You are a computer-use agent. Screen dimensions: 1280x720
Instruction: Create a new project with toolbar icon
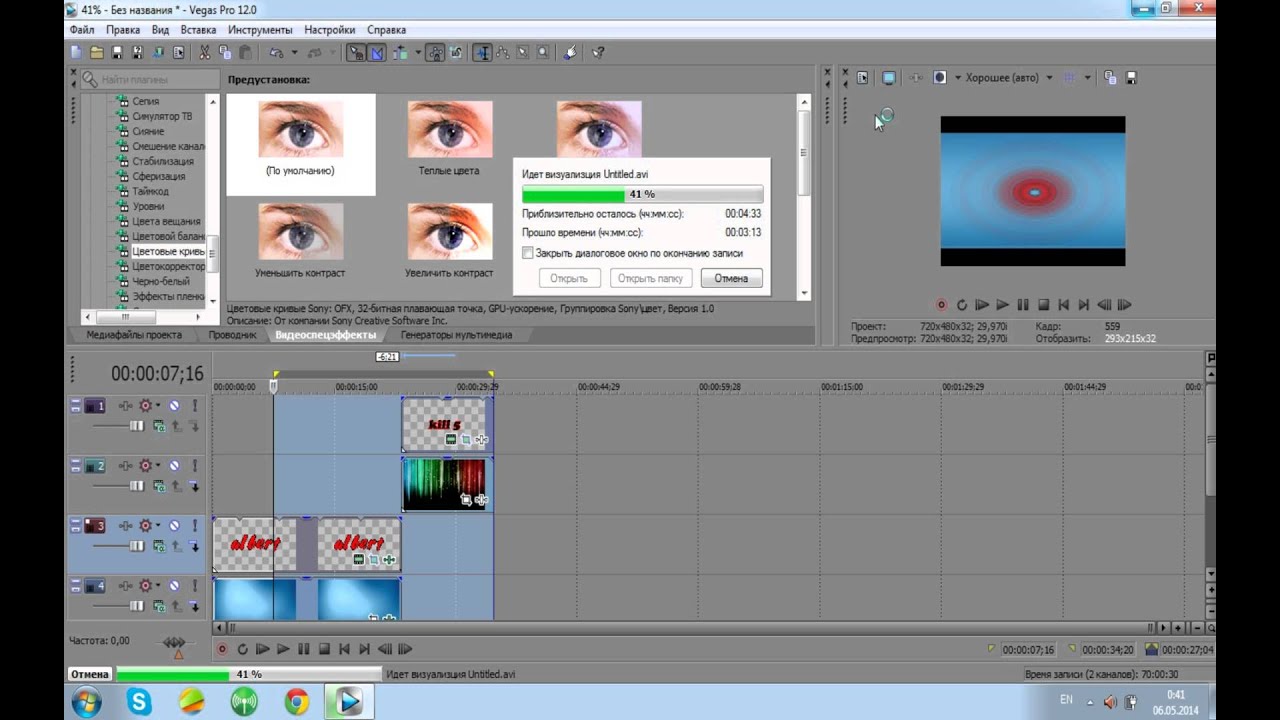pos(76,52)
